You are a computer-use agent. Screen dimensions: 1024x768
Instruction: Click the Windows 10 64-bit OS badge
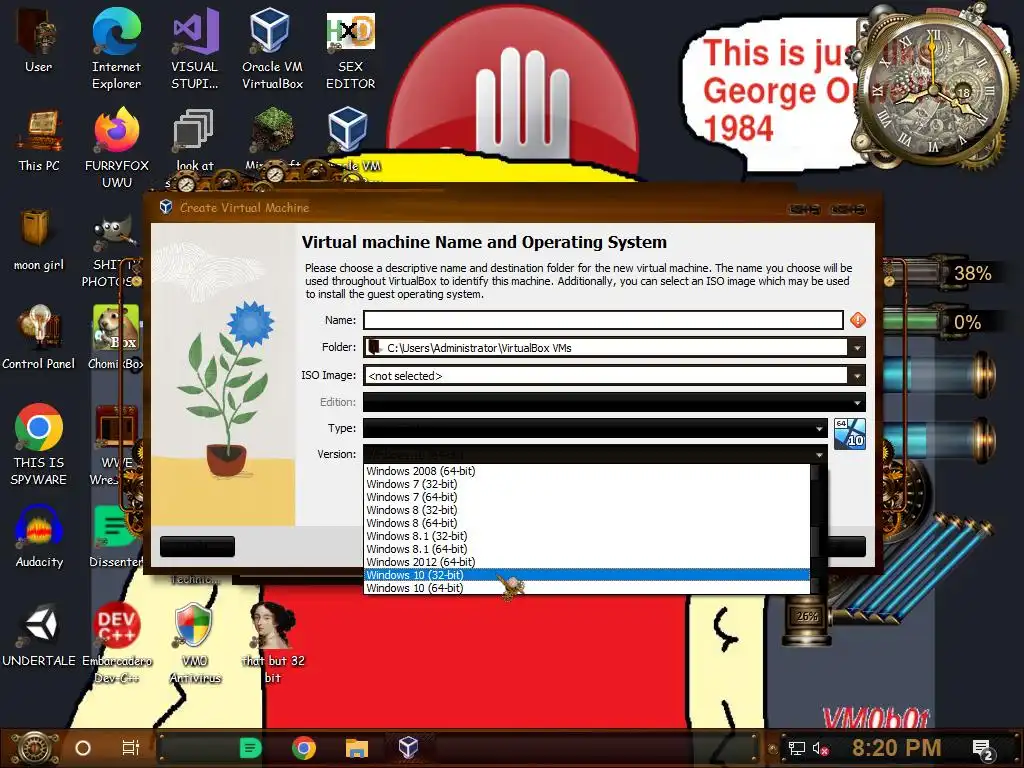tap(850, 434)
